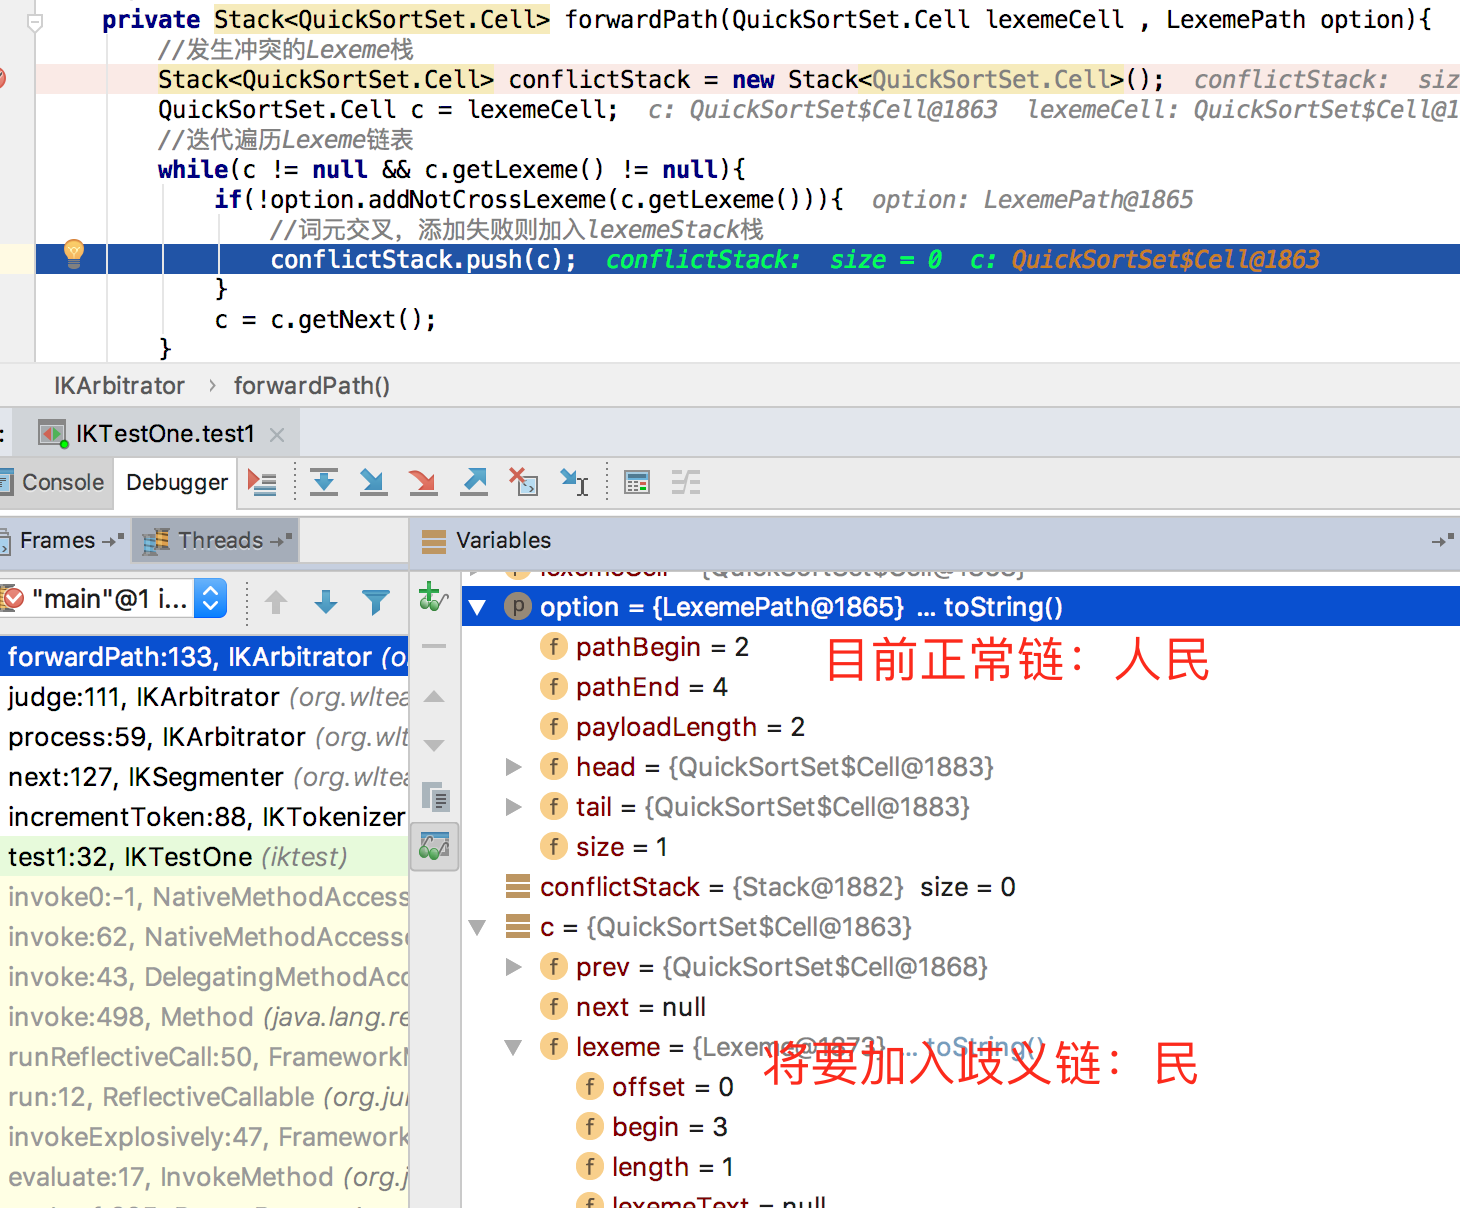The height and width of the screenshot is (1208, 1460).
Task: Close the IKTestOne.test1 debug tab
Action: point(277,434)
